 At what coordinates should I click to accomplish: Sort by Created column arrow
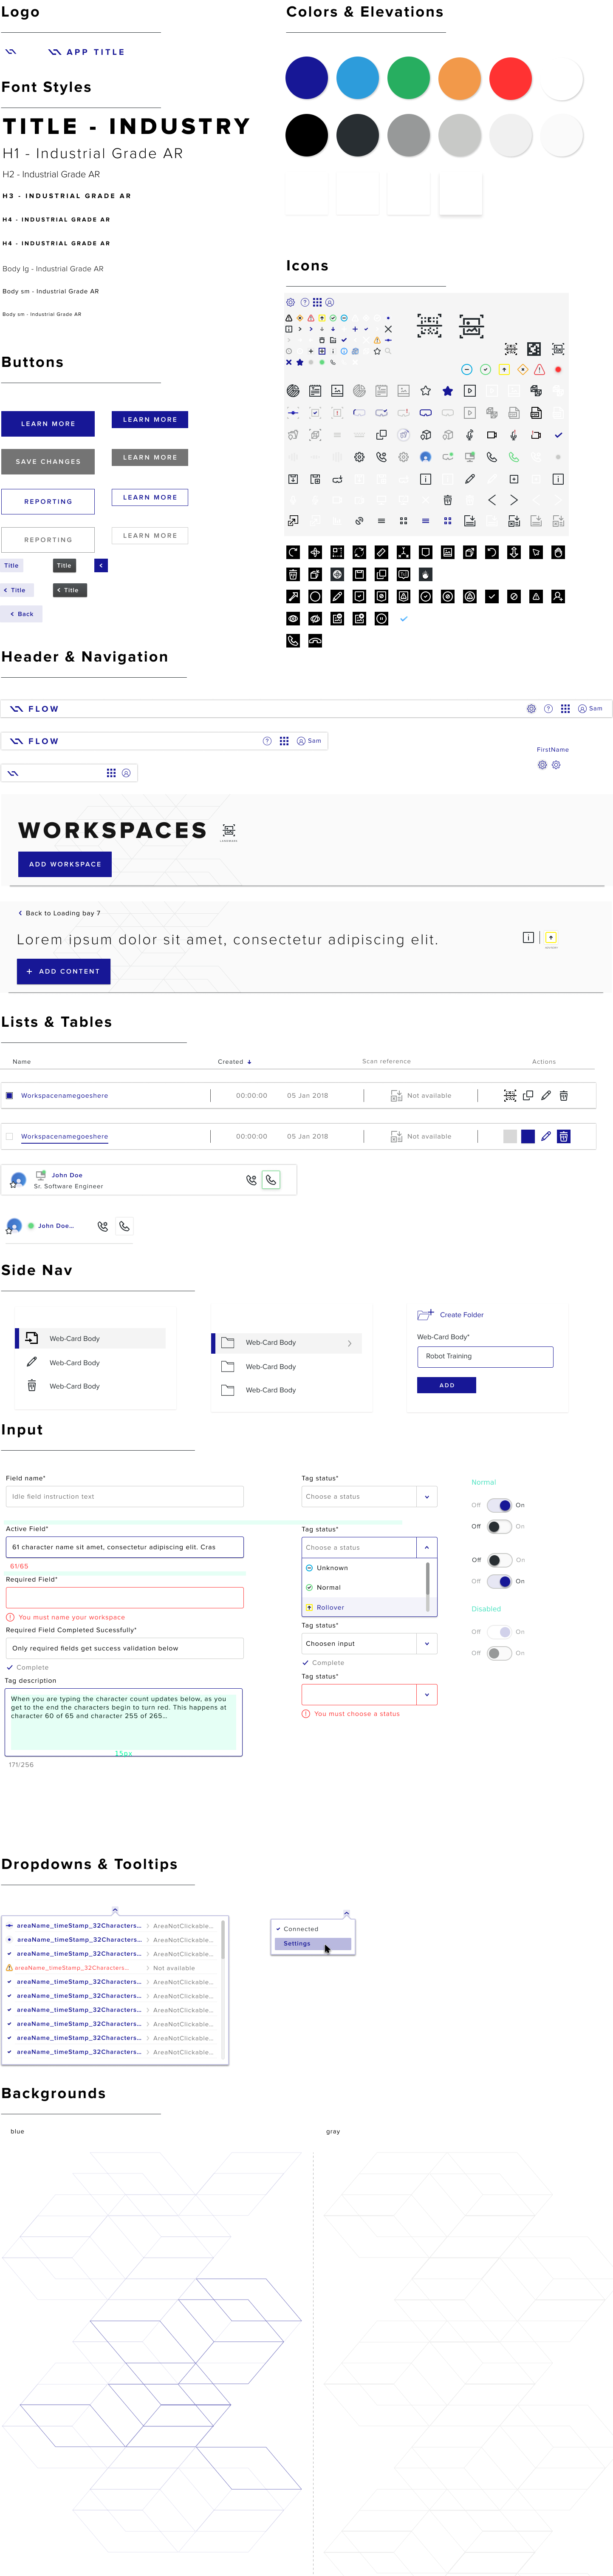coord(249,1062)
